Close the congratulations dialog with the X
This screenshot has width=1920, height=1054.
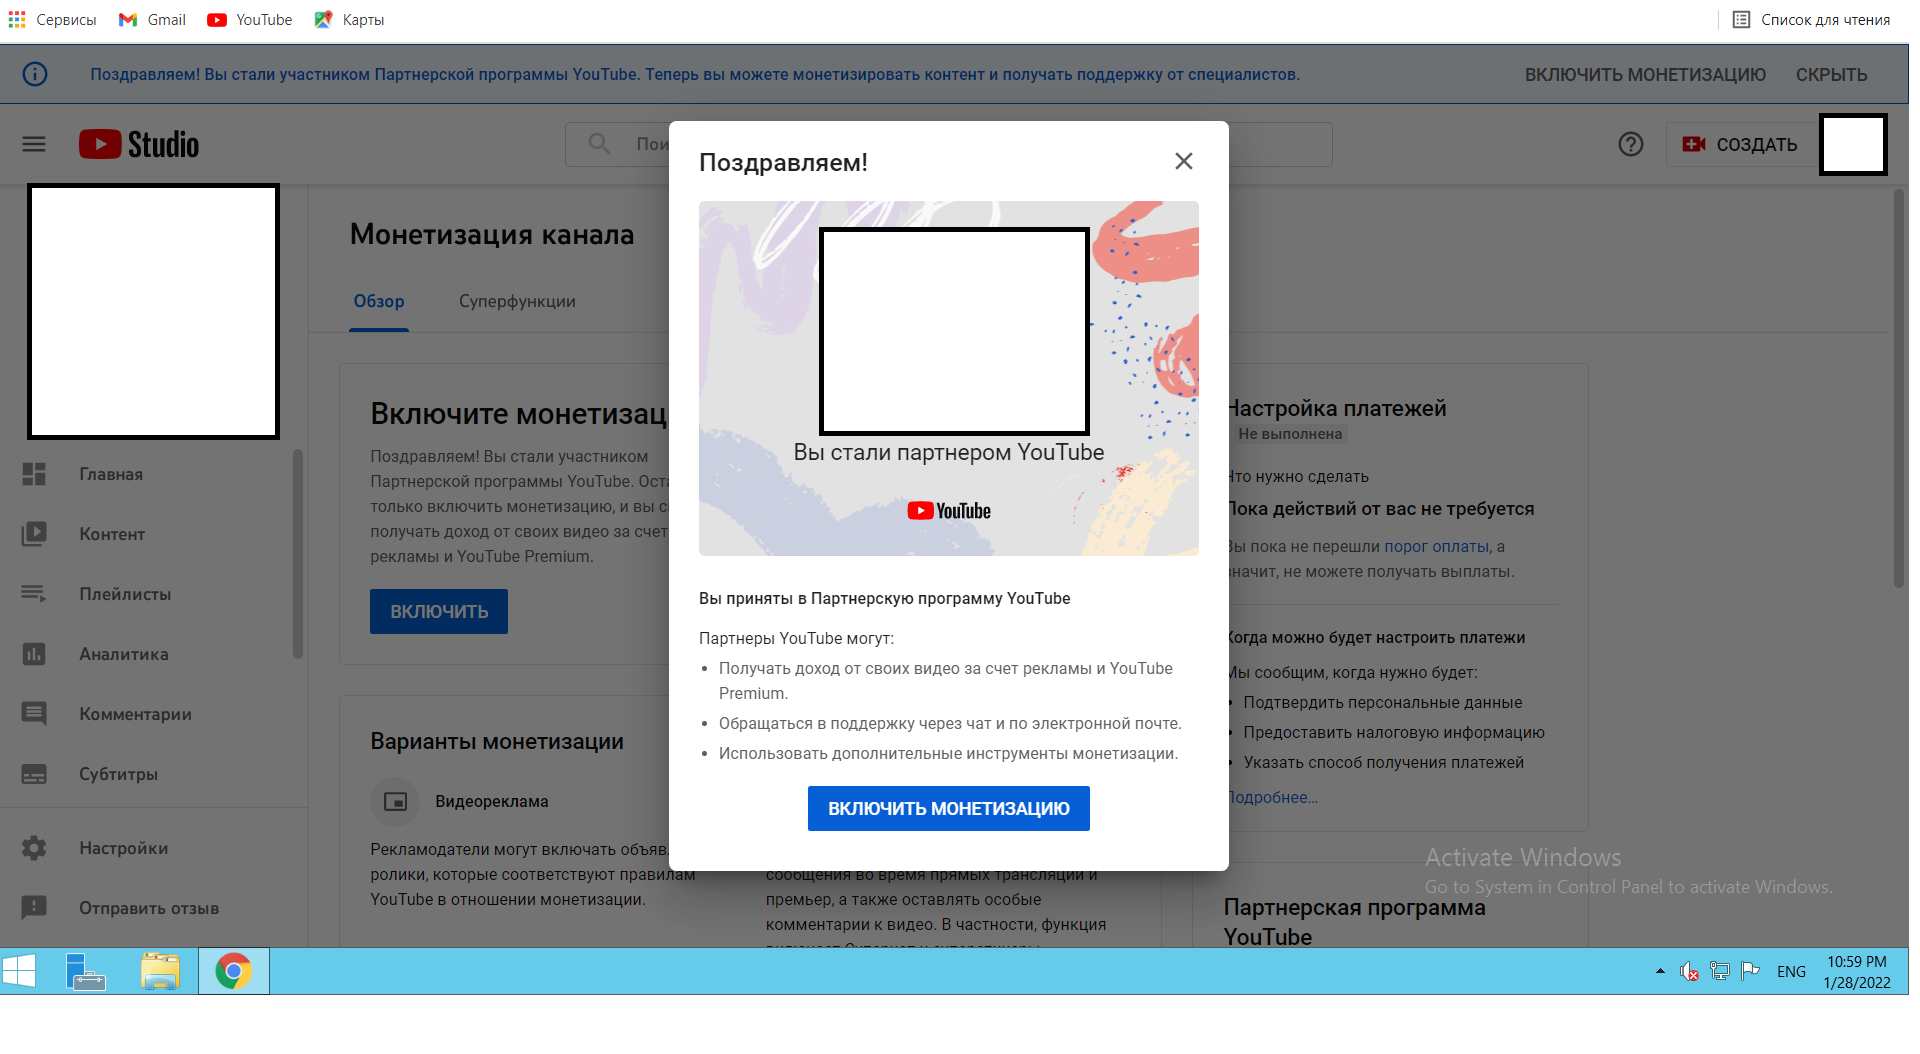tap(1184, 161)
